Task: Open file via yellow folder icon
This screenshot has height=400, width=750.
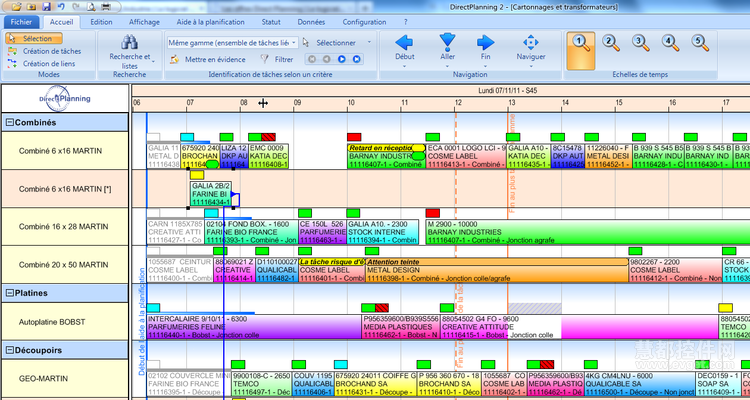Action: tap(16, 7)
